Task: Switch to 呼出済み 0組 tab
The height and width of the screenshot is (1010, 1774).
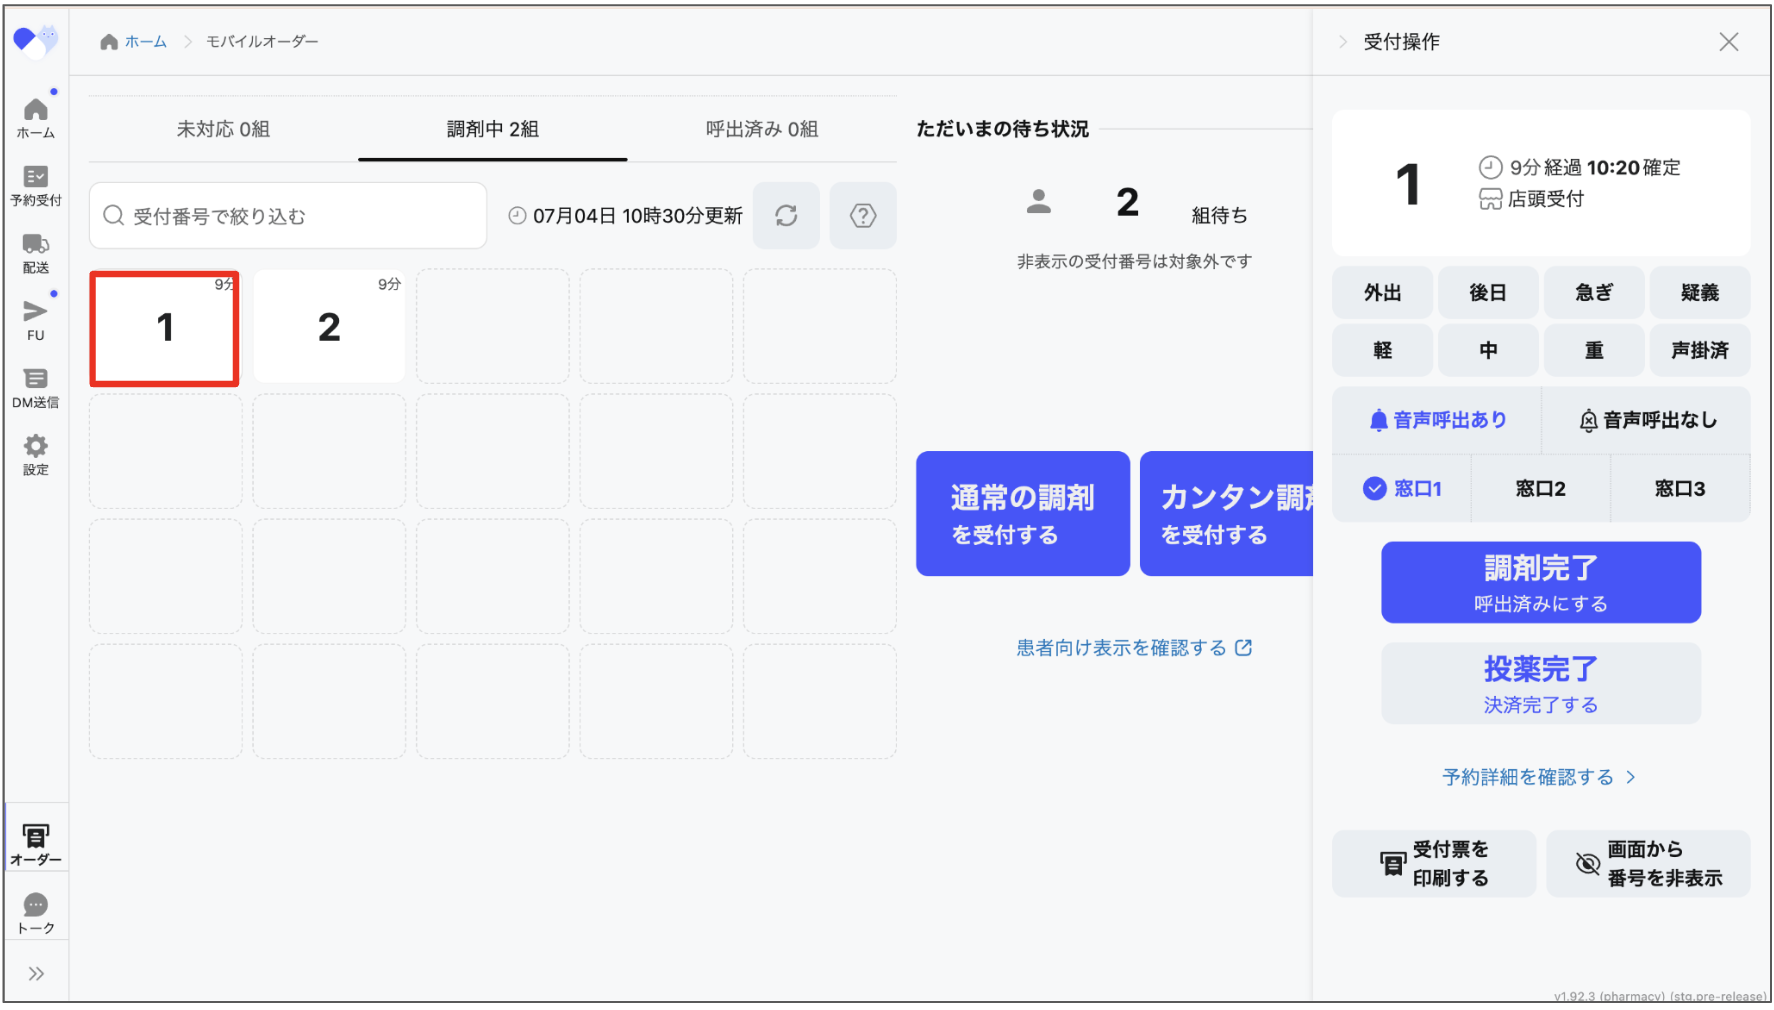Action: (762, 129)
